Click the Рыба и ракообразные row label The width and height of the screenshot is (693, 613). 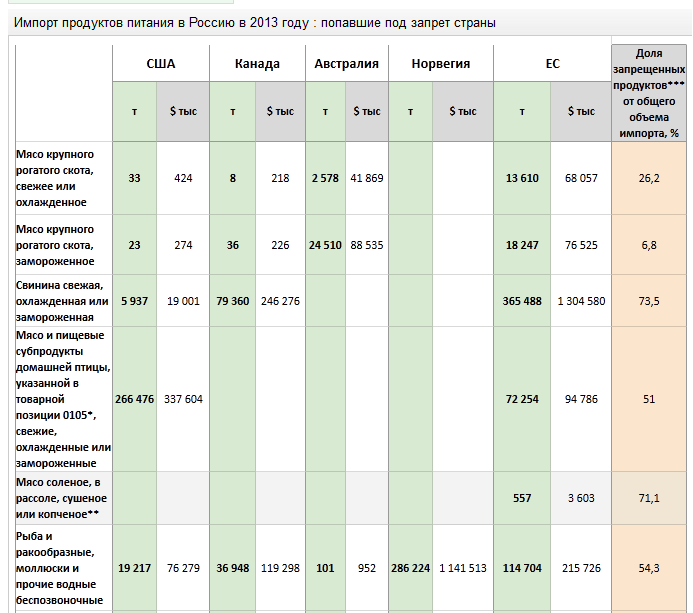(60, 568)
